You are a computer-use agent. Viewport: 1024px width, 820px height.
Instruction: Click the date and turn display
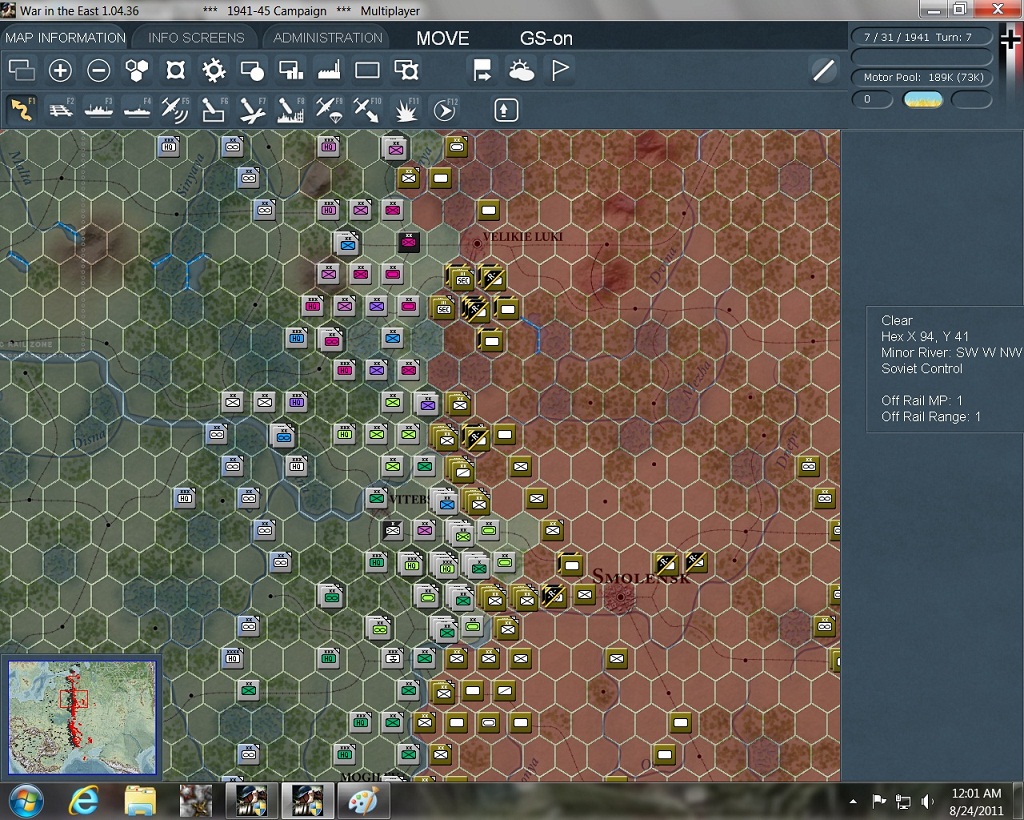point(921,37)
